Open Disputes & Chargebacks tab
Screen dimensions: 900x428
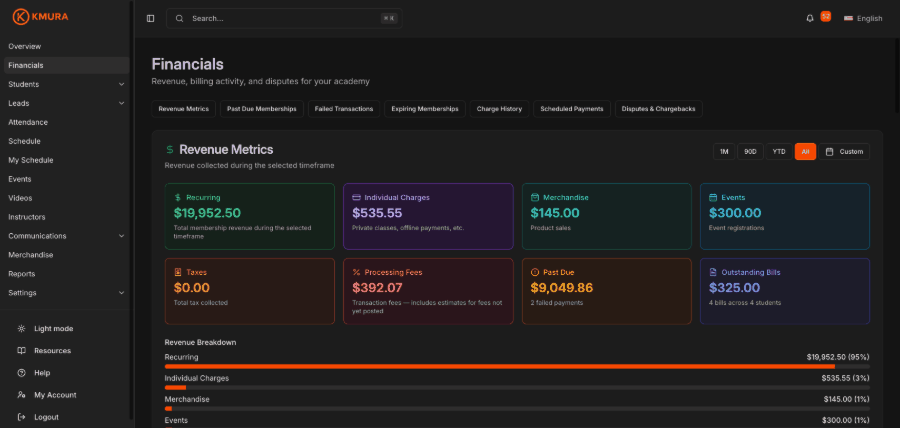658,109
